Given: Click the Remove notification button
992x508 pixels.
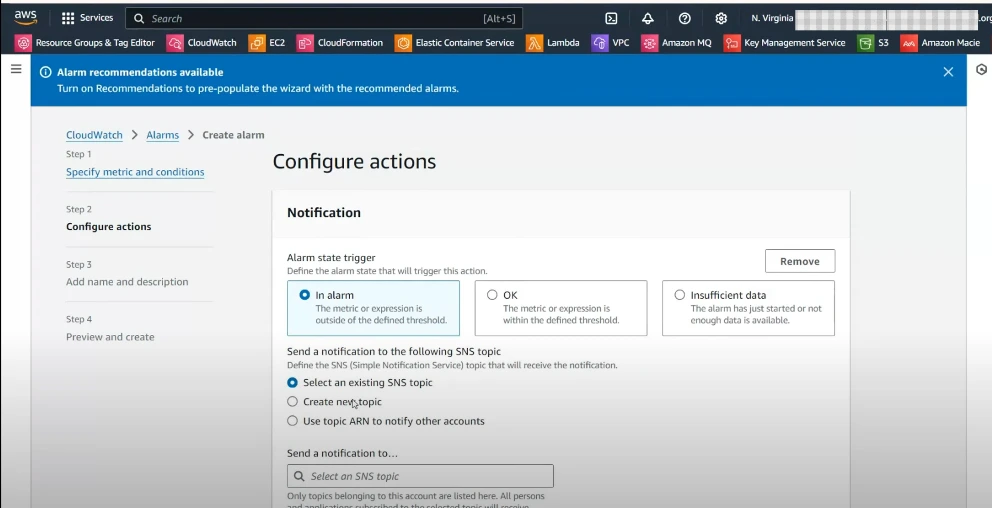Looking at the screenshot, I should point(799,261).
